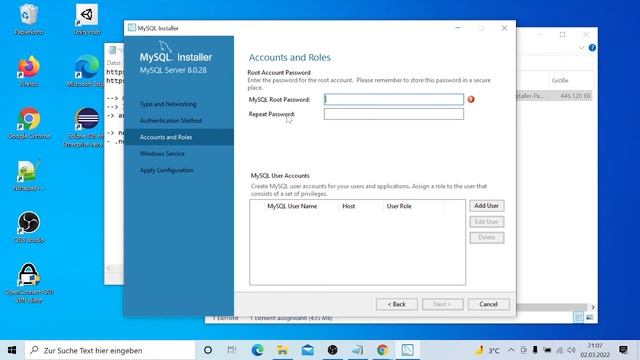Screen dimensions: 640x360
Task: Switch Explorer to details view icon
Action: (578, 317)
